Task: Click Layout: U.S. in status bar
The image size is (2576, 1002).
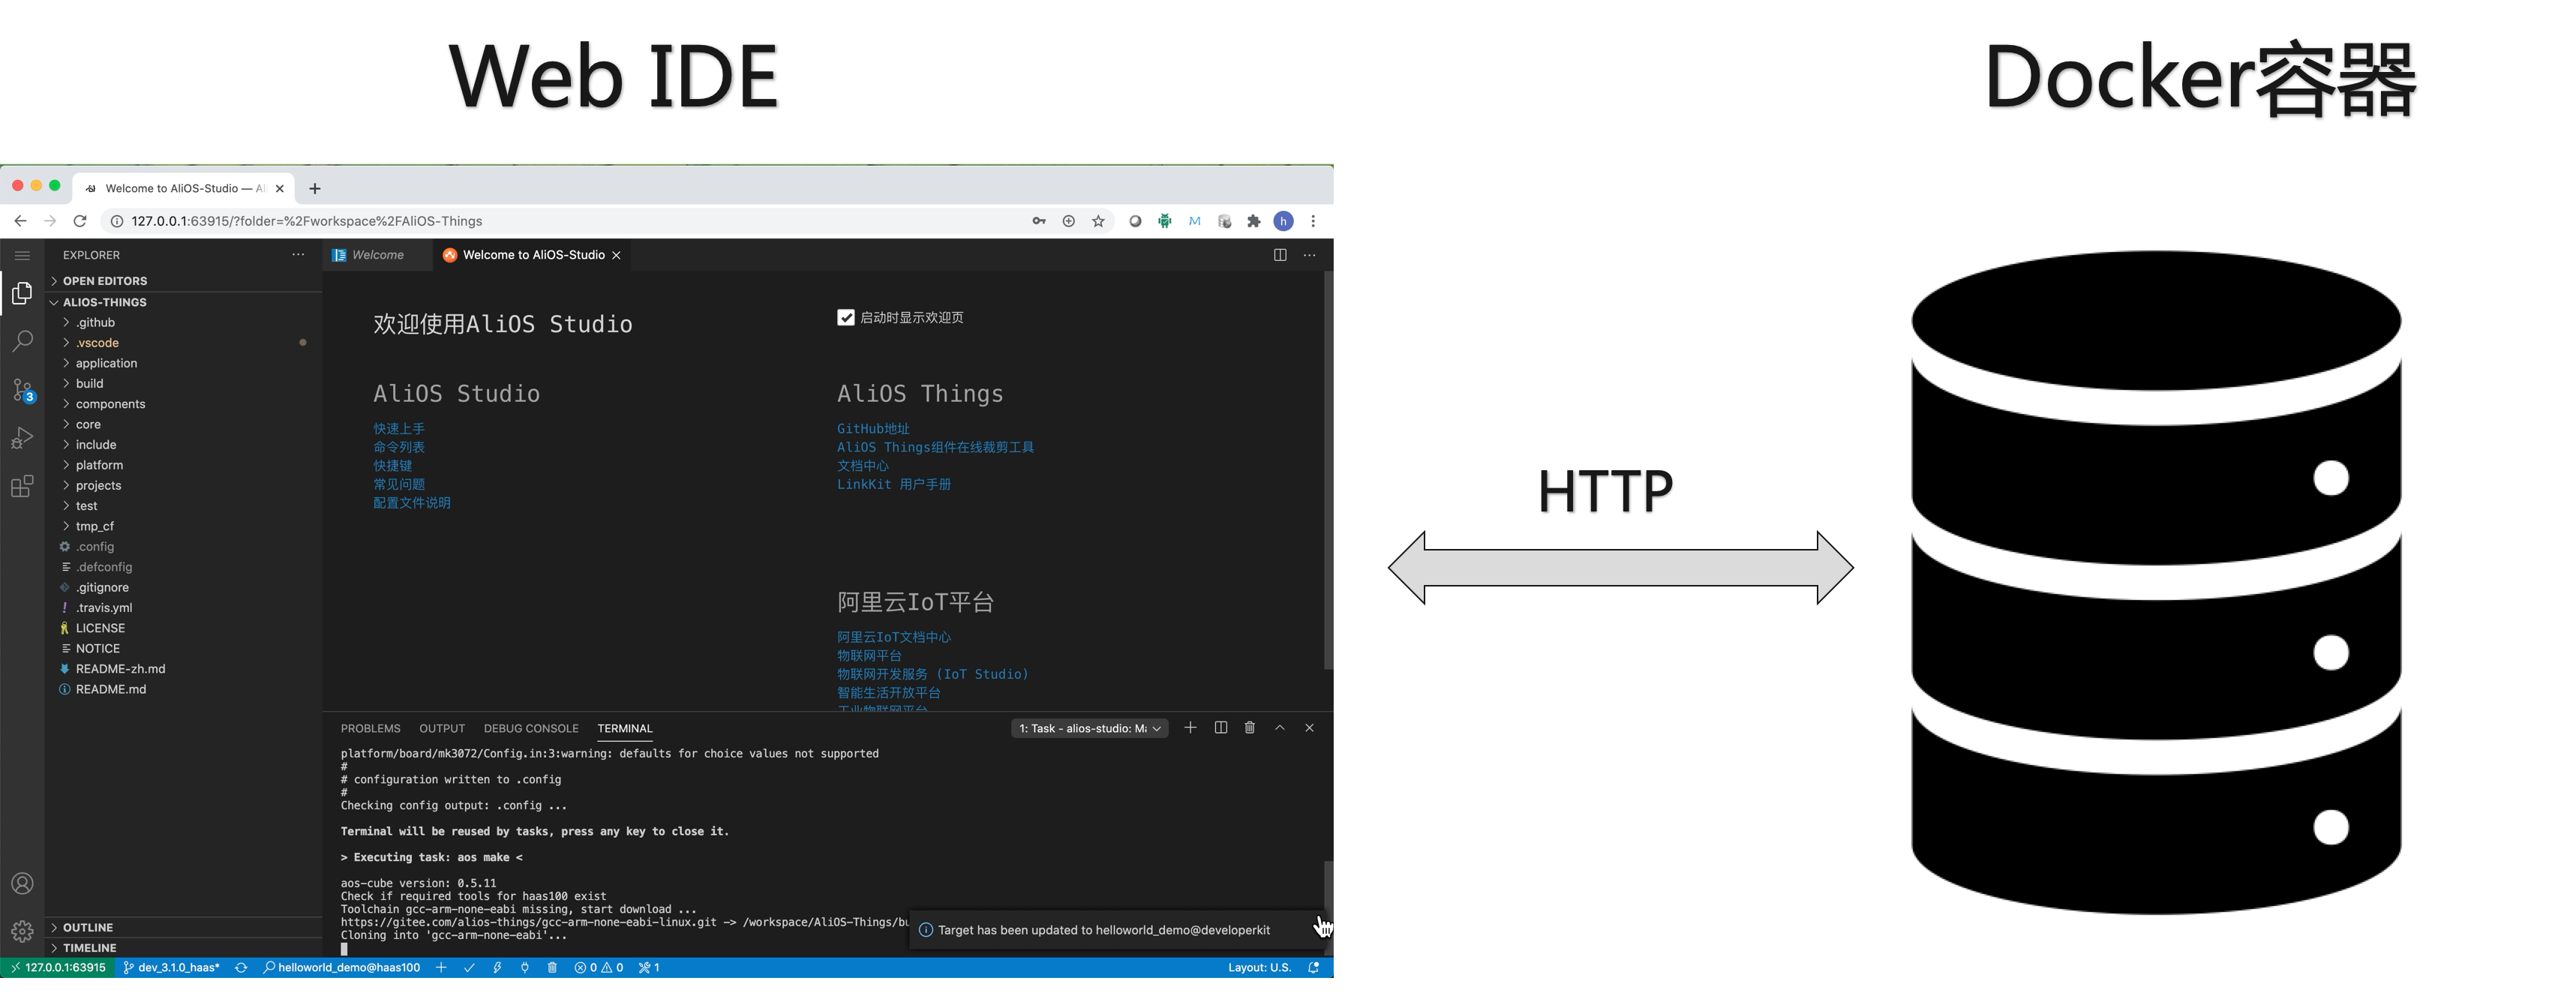Action: coord(1259,968)
